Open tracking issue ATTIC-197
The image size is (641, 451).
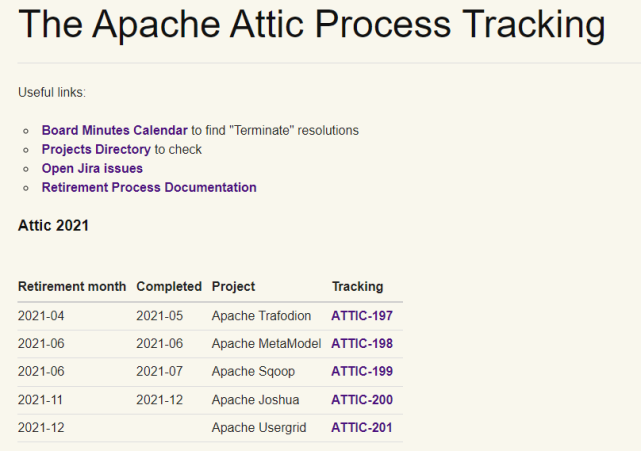tap(362, 316)
